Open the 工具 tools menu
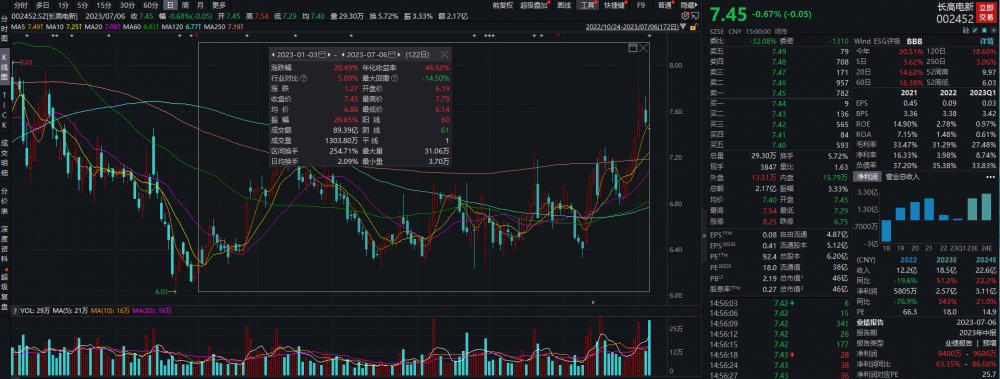Viewport: 1000px width, 379px height. coord(586,4)
